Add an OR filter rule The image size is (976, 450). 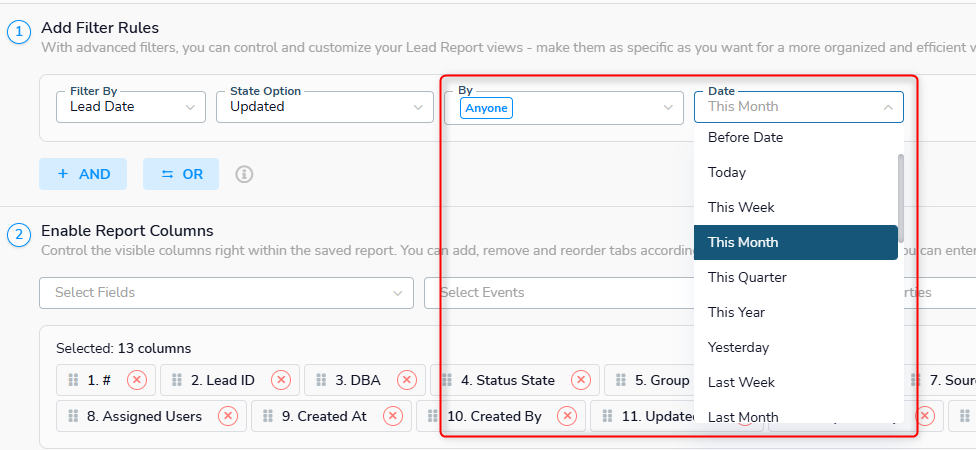click(x=181, y=174)
